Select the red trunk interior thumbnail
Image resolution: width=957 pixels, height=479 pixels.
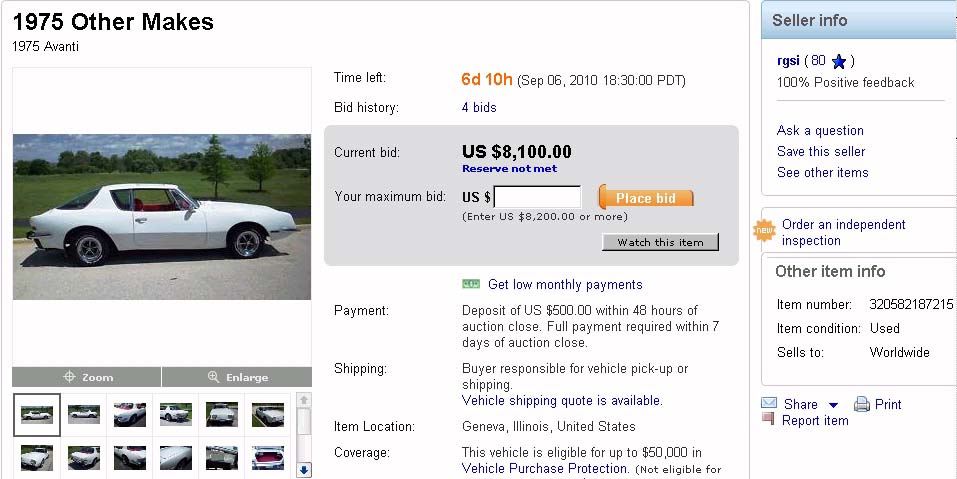coord(268,457)
